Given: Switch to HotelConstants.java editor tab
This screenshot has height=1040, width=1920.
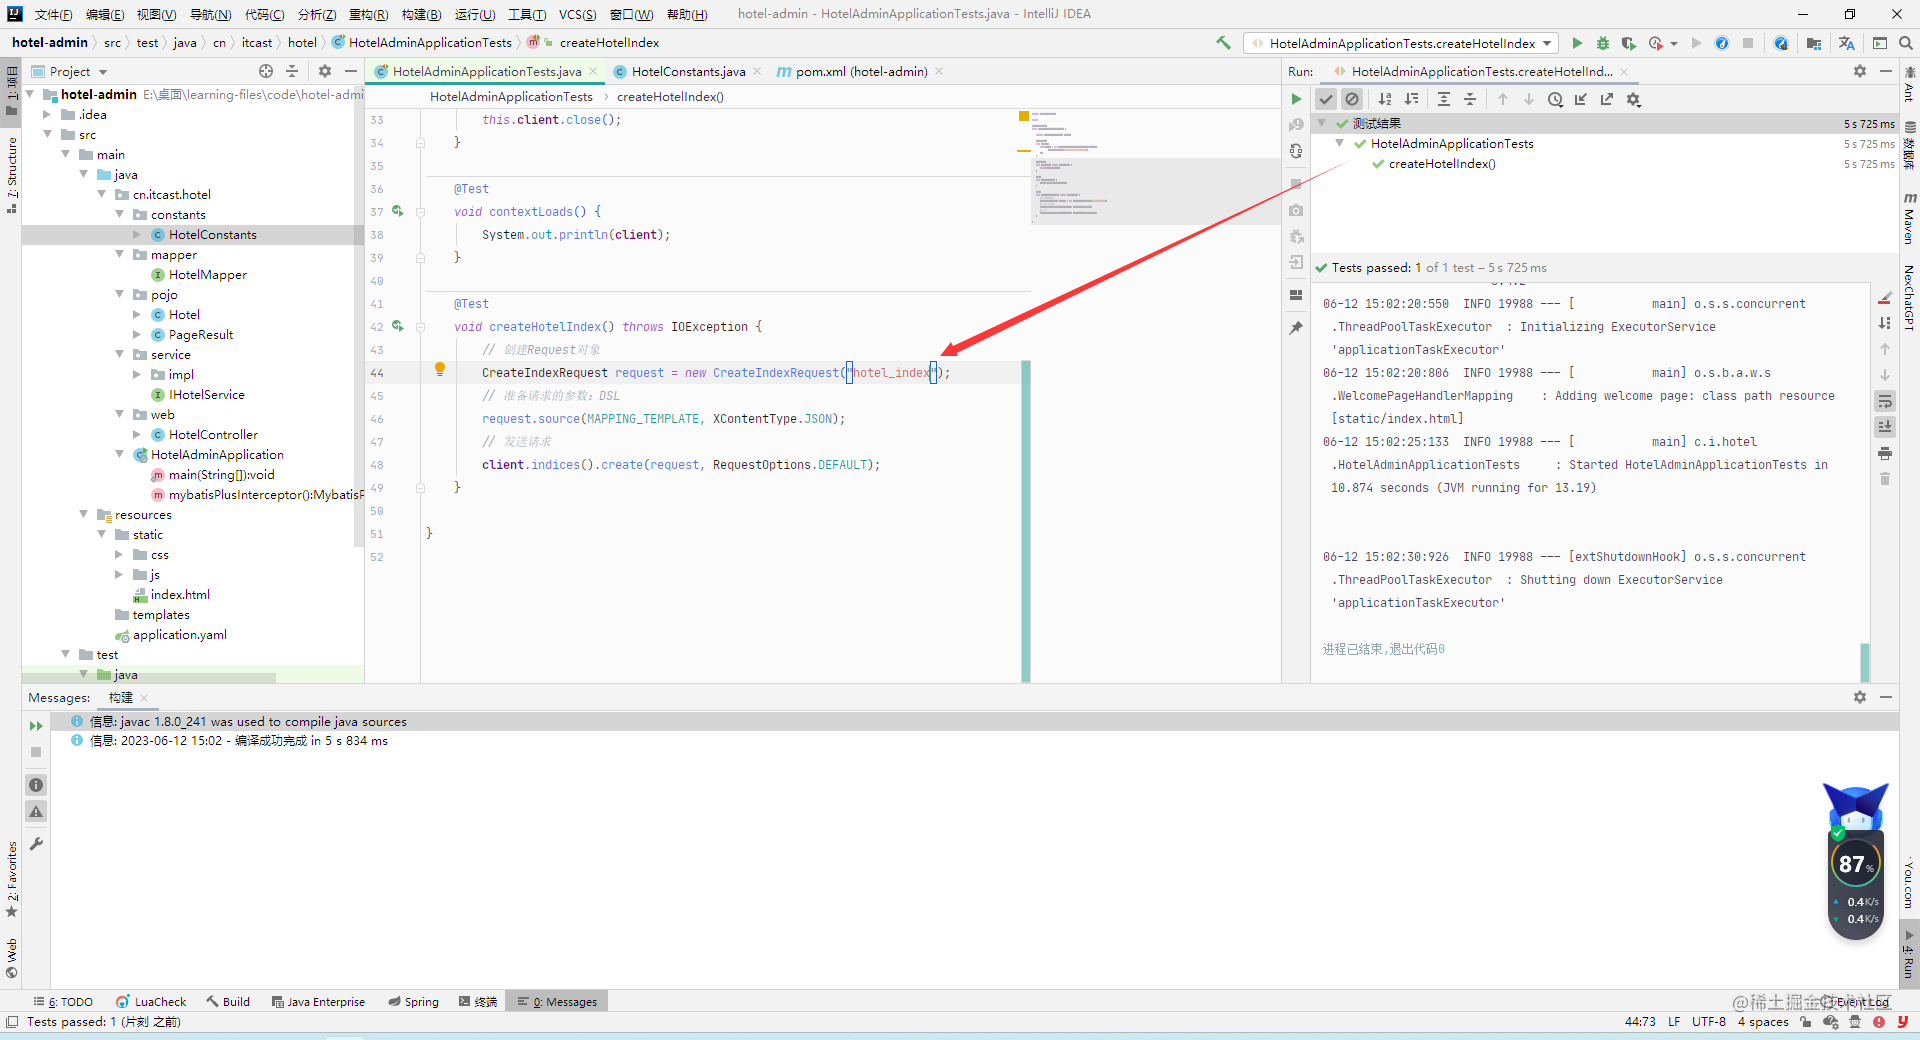Looking at the screenshot, I should [688, 71].
